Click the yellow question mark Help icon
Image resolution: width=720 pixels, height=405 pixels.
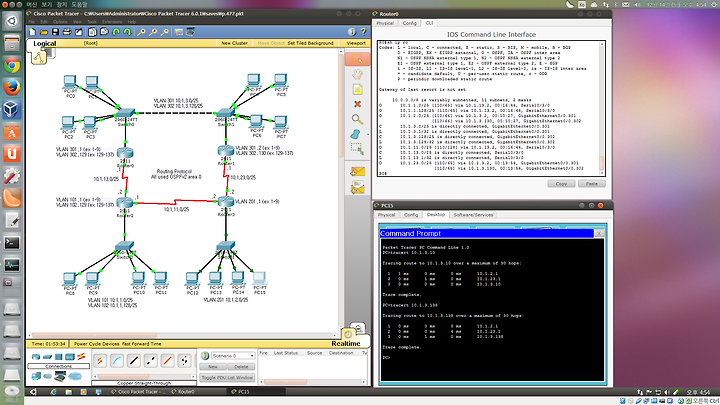point(364,32)
